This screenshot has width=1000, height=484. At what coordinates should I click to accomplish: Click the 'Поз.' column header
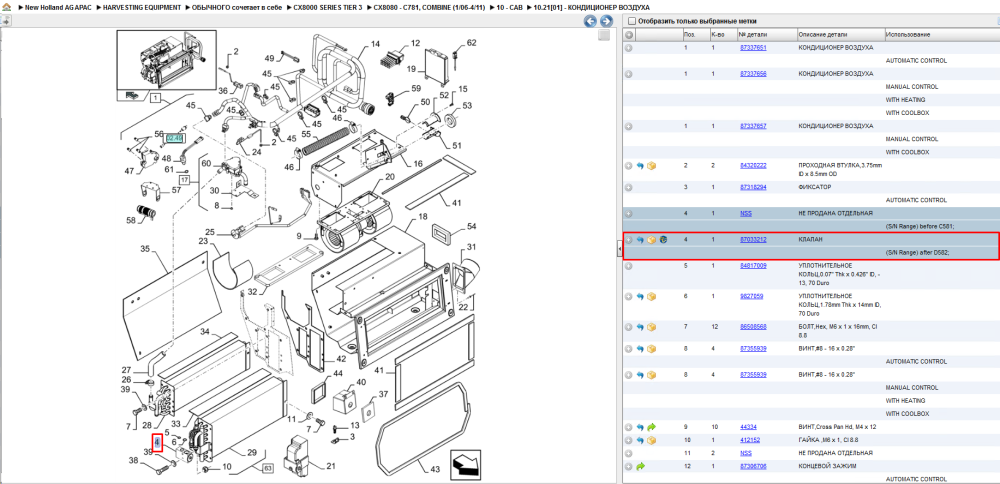click(x=695, y=34)
